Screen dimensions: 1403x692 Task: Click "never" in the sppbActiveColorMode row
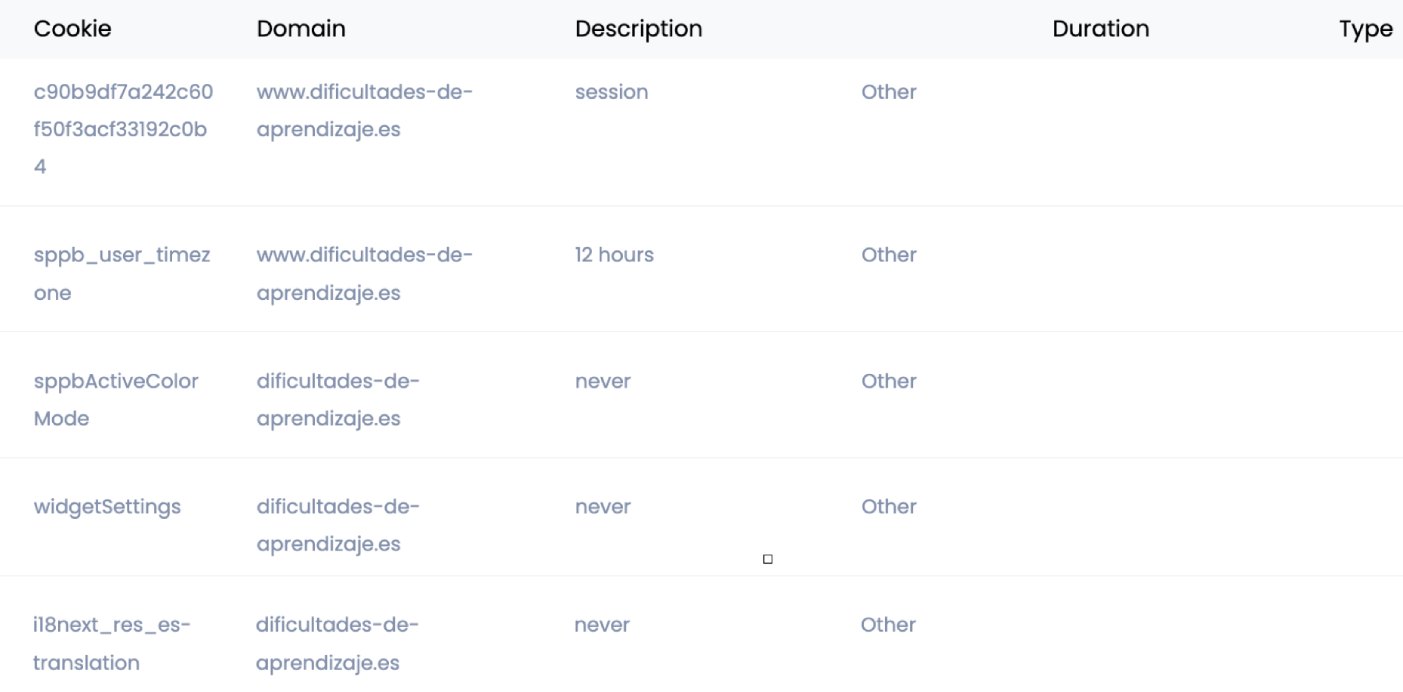[602, 381]
